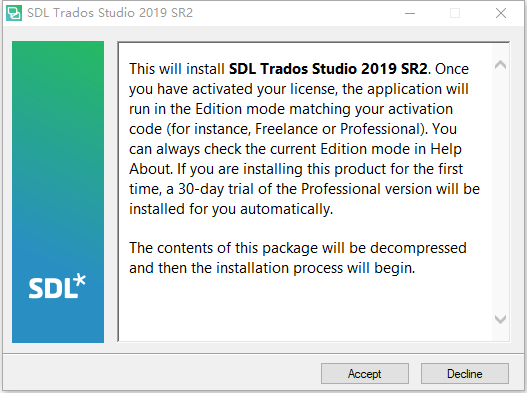This screenshot has width=527, height=393.
Task: Click the scroll down arrow in text pane
Action: (500, 319)
